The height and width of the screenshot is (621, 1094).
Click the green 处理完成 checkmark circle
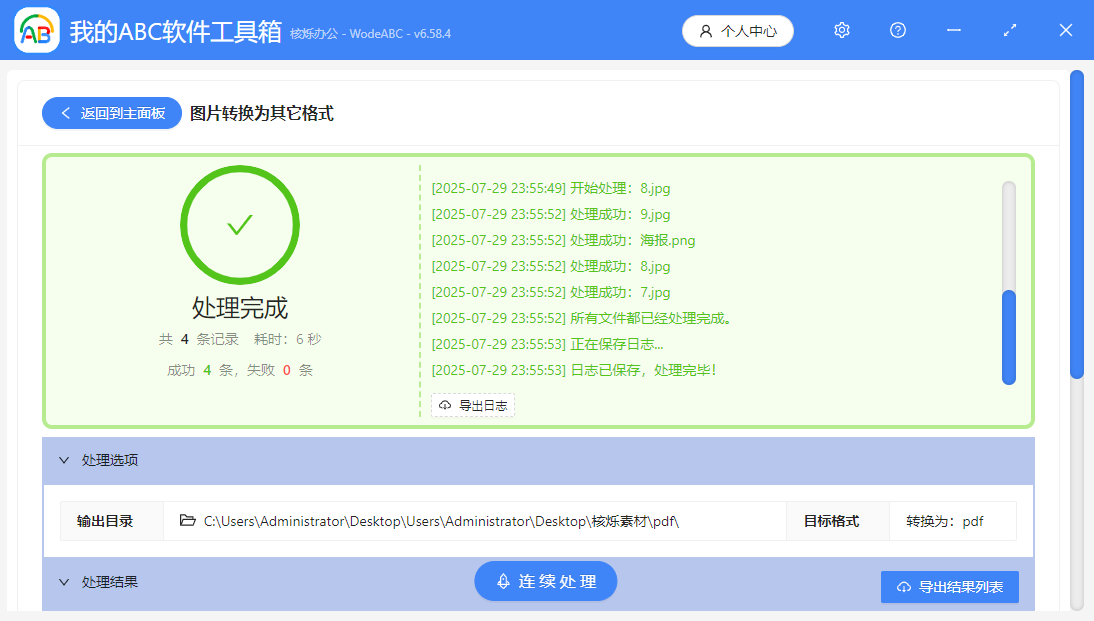coord(239,225)
